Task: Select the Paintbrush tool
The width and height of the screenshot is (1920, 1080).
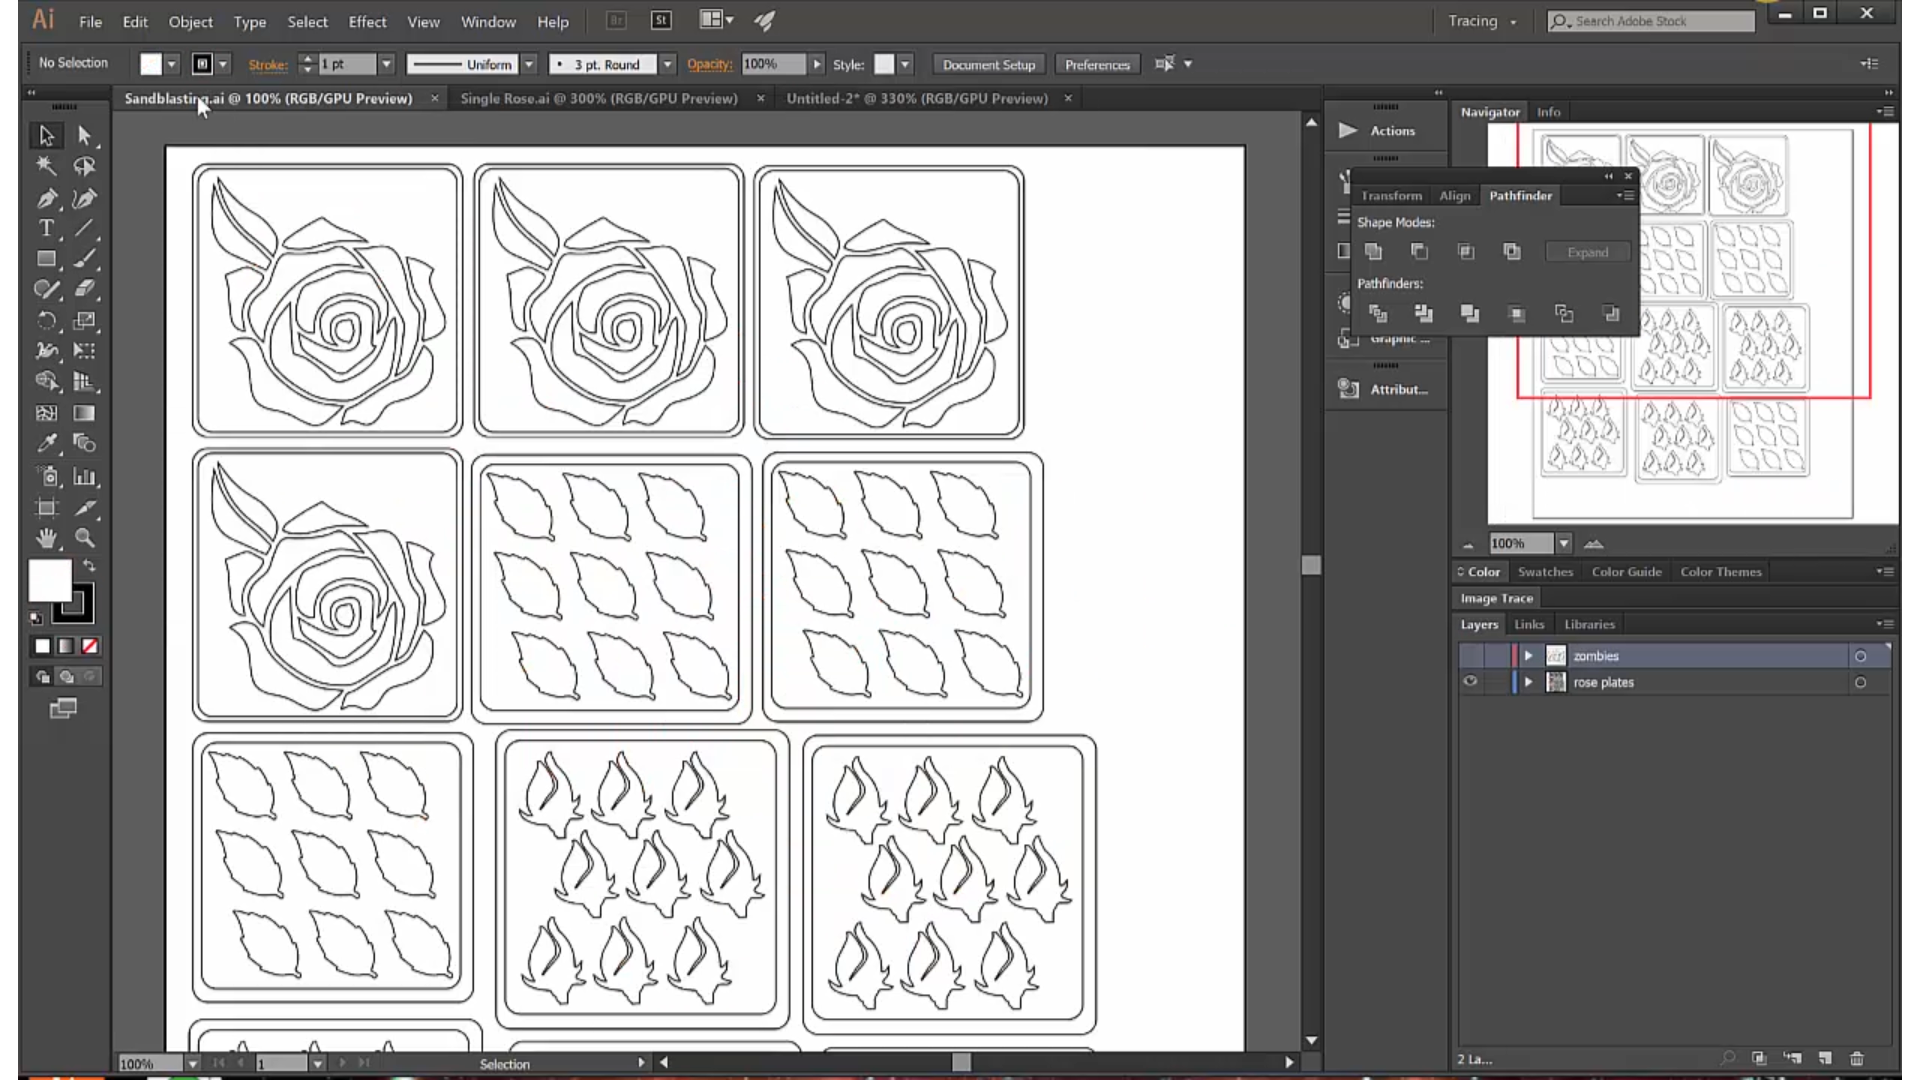Action: click(86, 258)
